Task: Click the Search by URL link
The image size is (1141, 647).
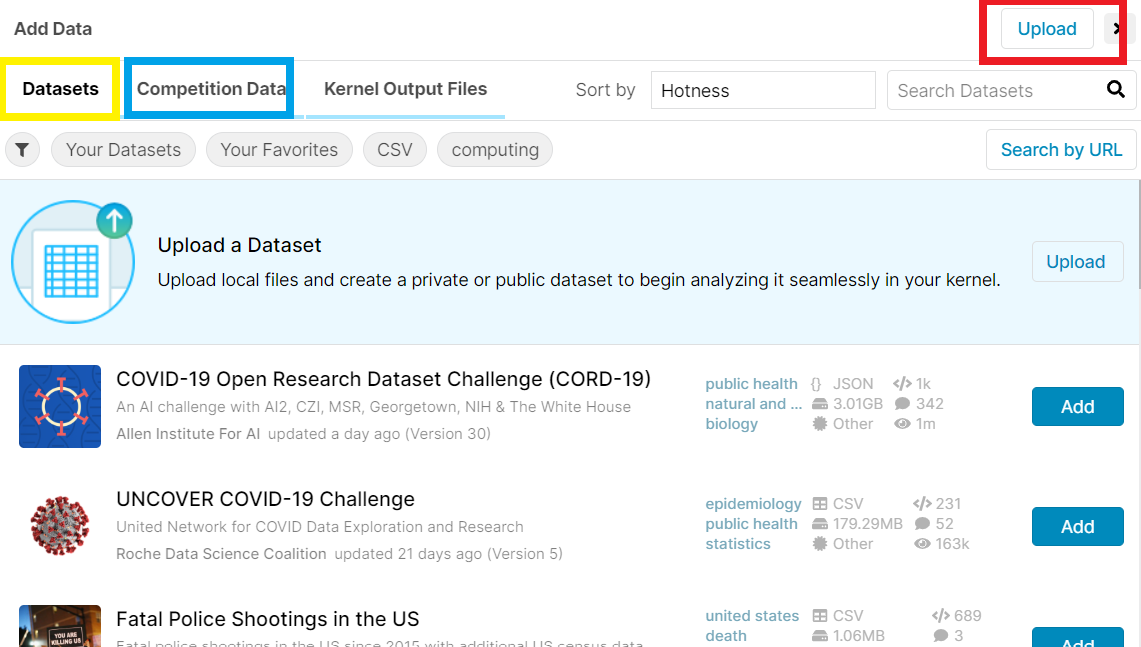Action: point(1061,149)
